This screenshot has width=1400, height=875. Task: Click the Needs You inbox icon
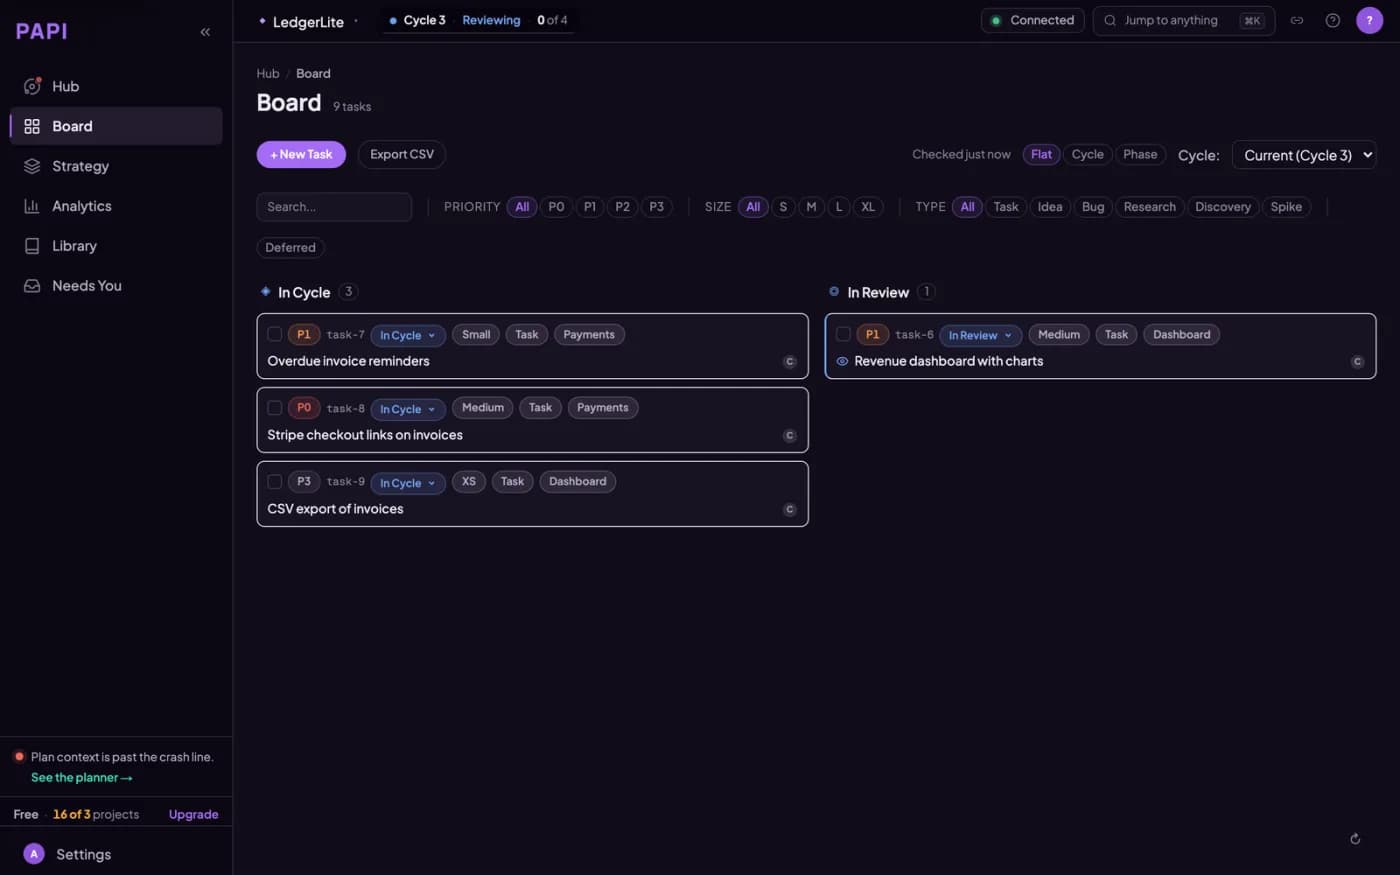32,286
